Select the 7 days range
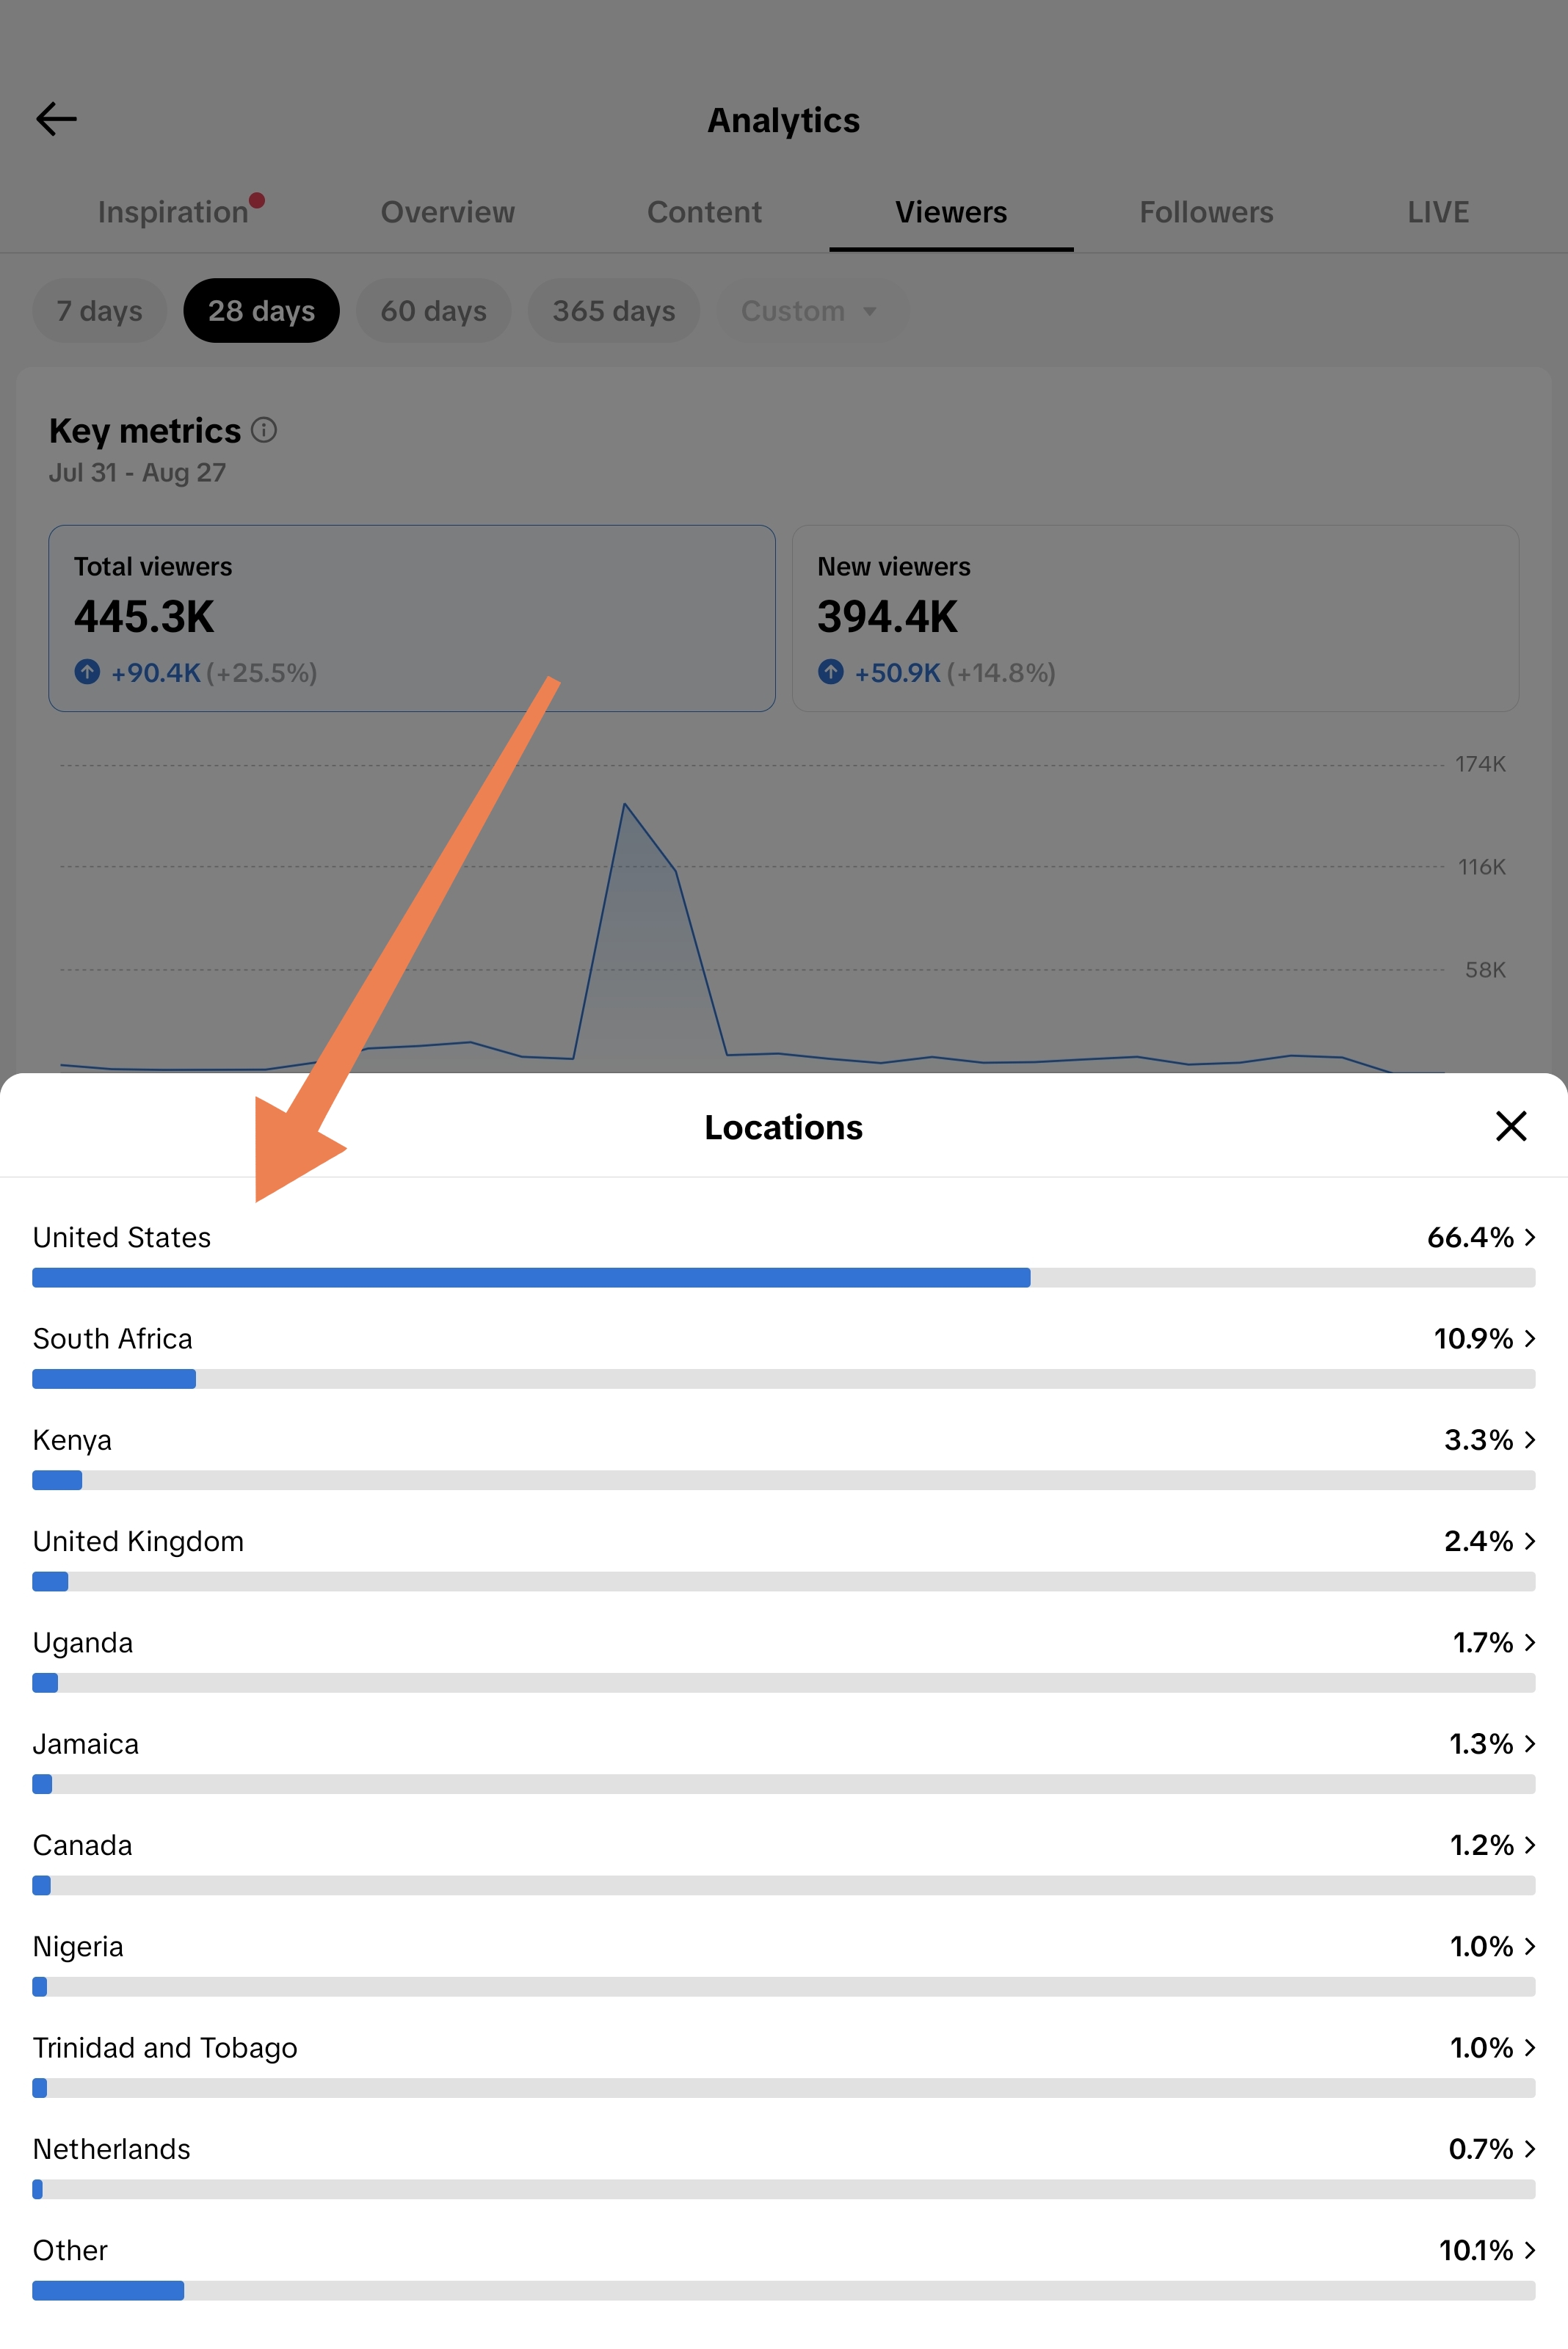Image resolution: width=1568 pixels, height=2349 pixels. tap(99, 311)
